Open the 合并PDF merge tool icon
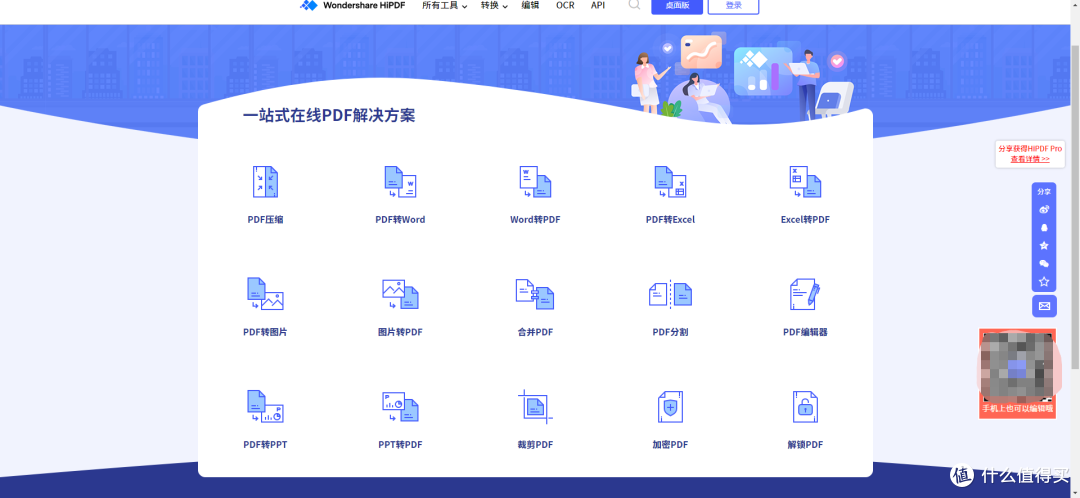 [535, 294]
